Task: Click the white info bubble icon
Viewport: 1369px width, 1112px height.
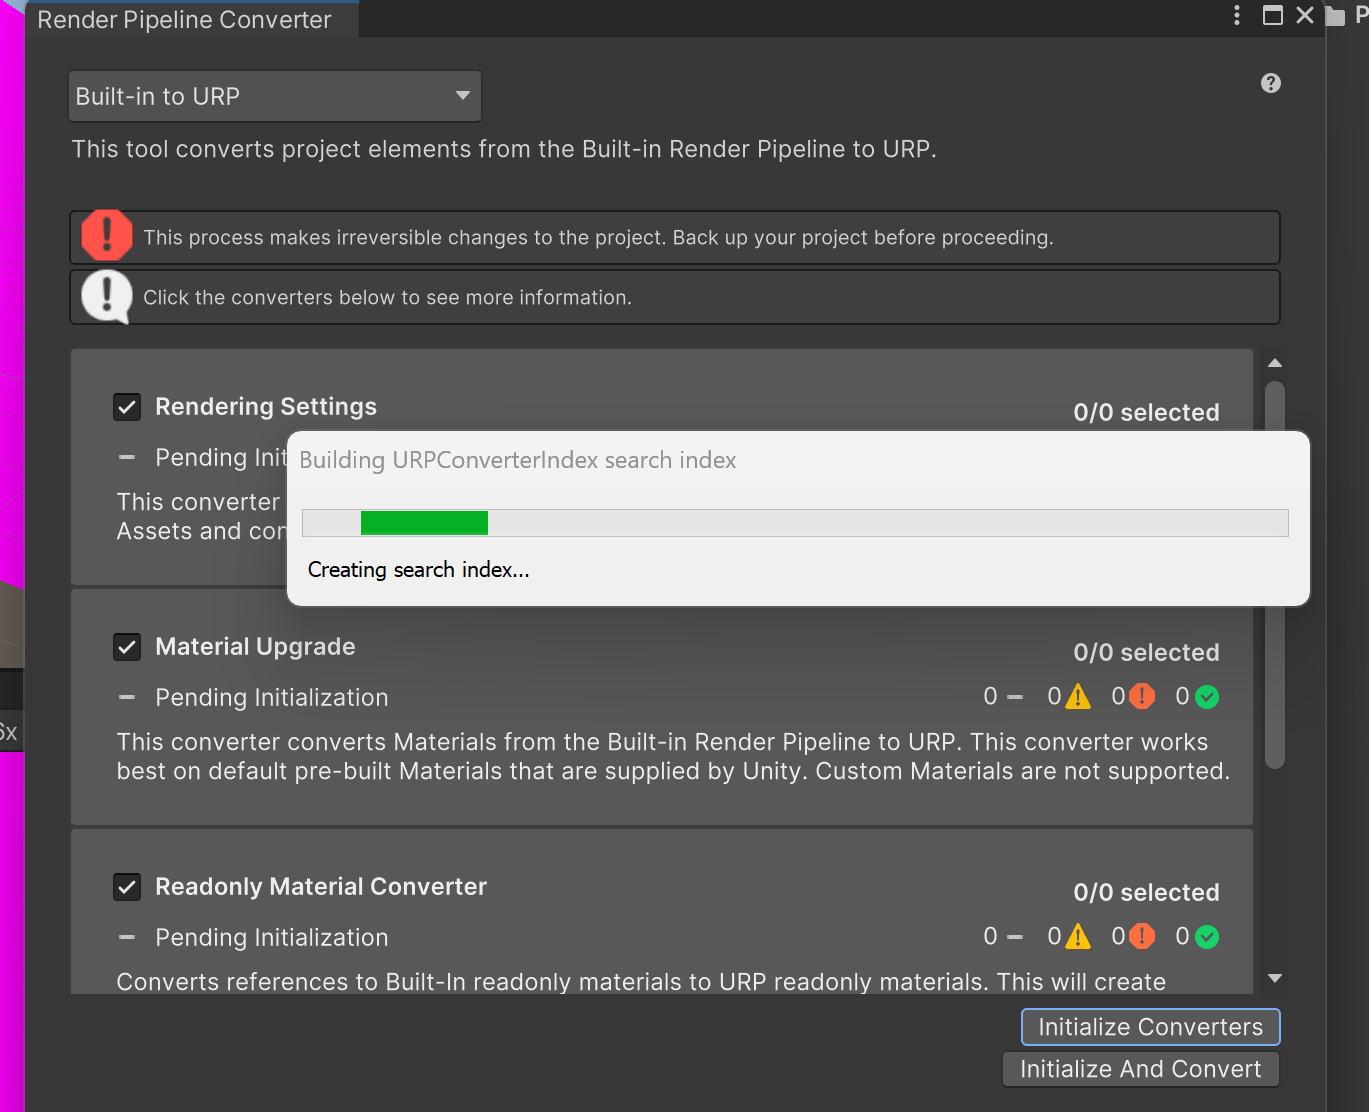Action: coord(106,296)
